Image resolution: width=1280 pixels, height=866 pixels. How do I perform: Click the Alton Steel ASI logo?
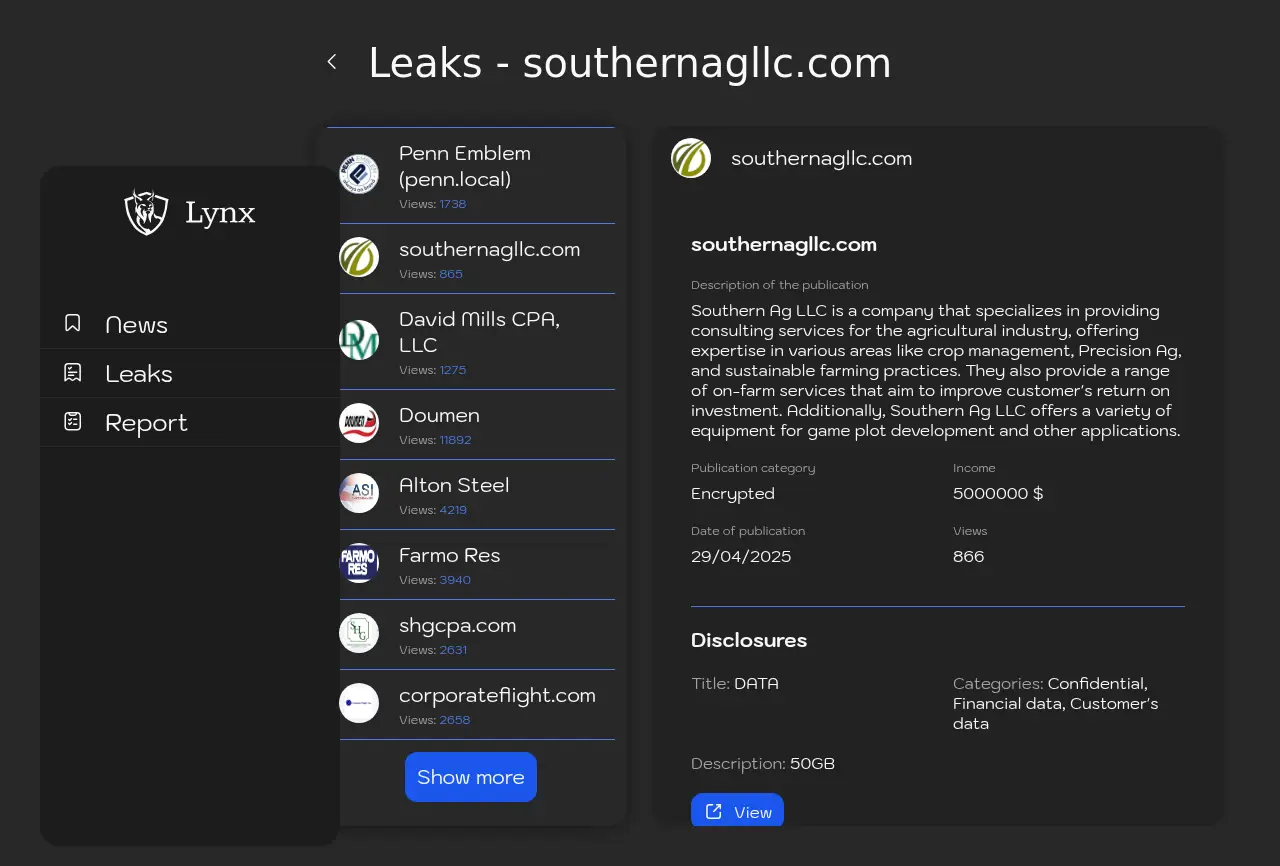(359, 493)
